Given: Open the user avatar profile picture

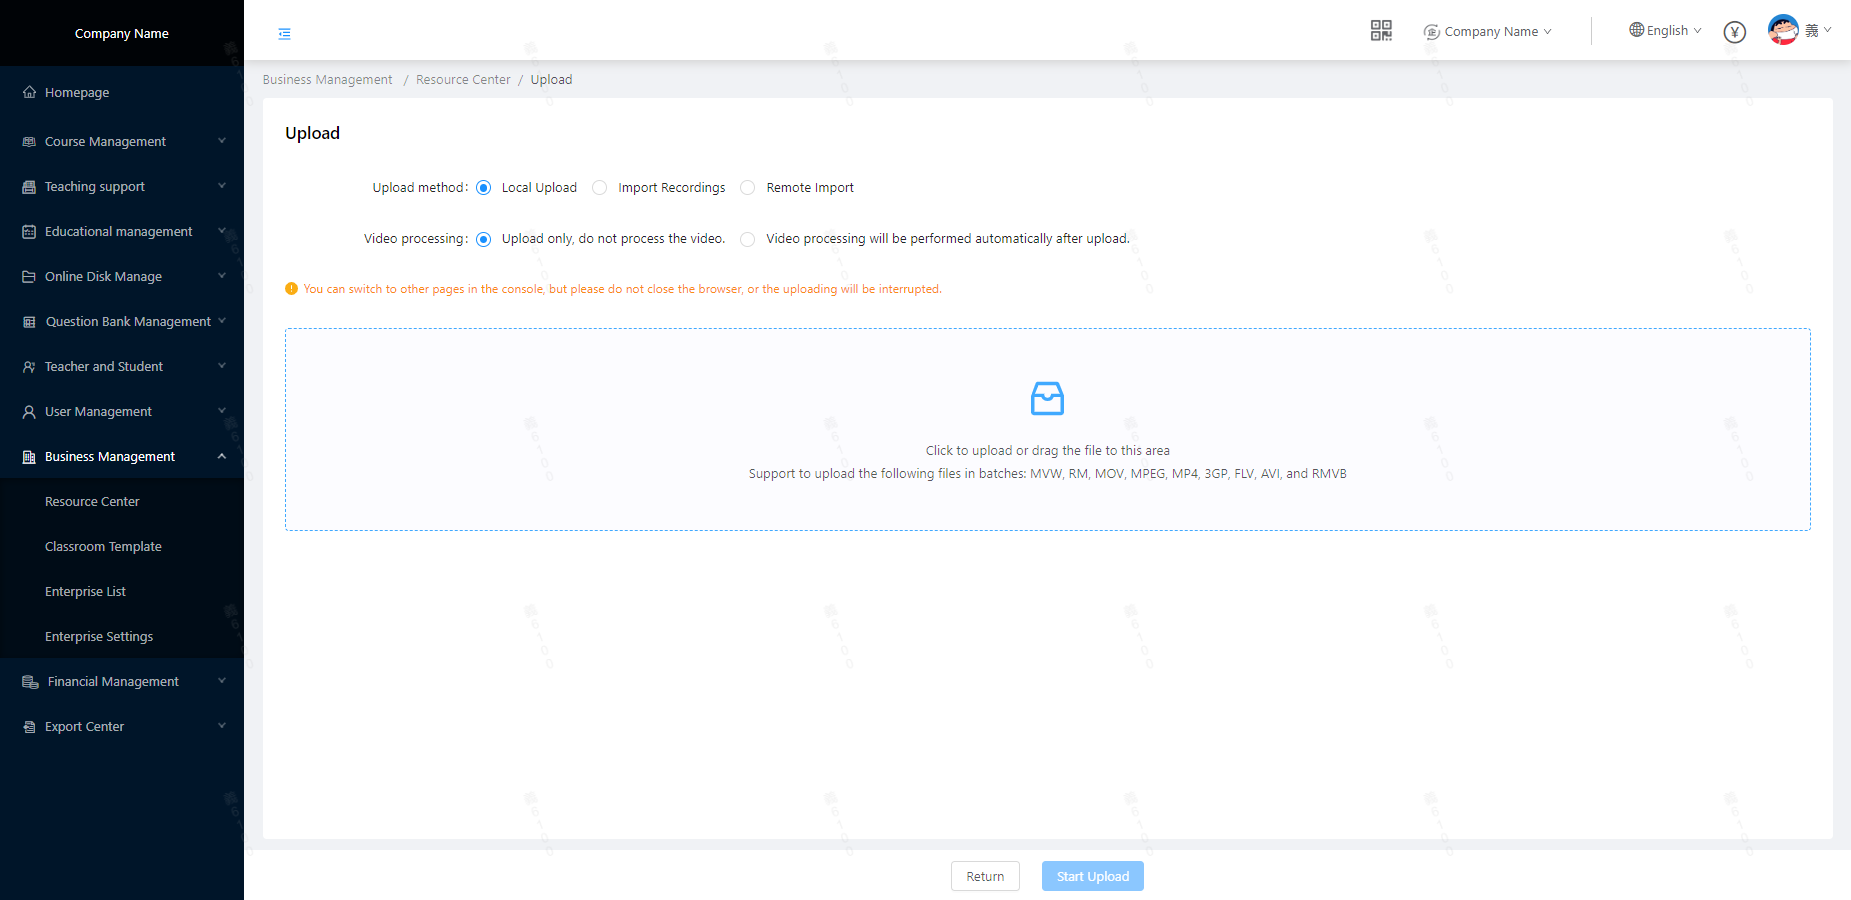Looking at the screenshot, I should [x=1783, y=30].
